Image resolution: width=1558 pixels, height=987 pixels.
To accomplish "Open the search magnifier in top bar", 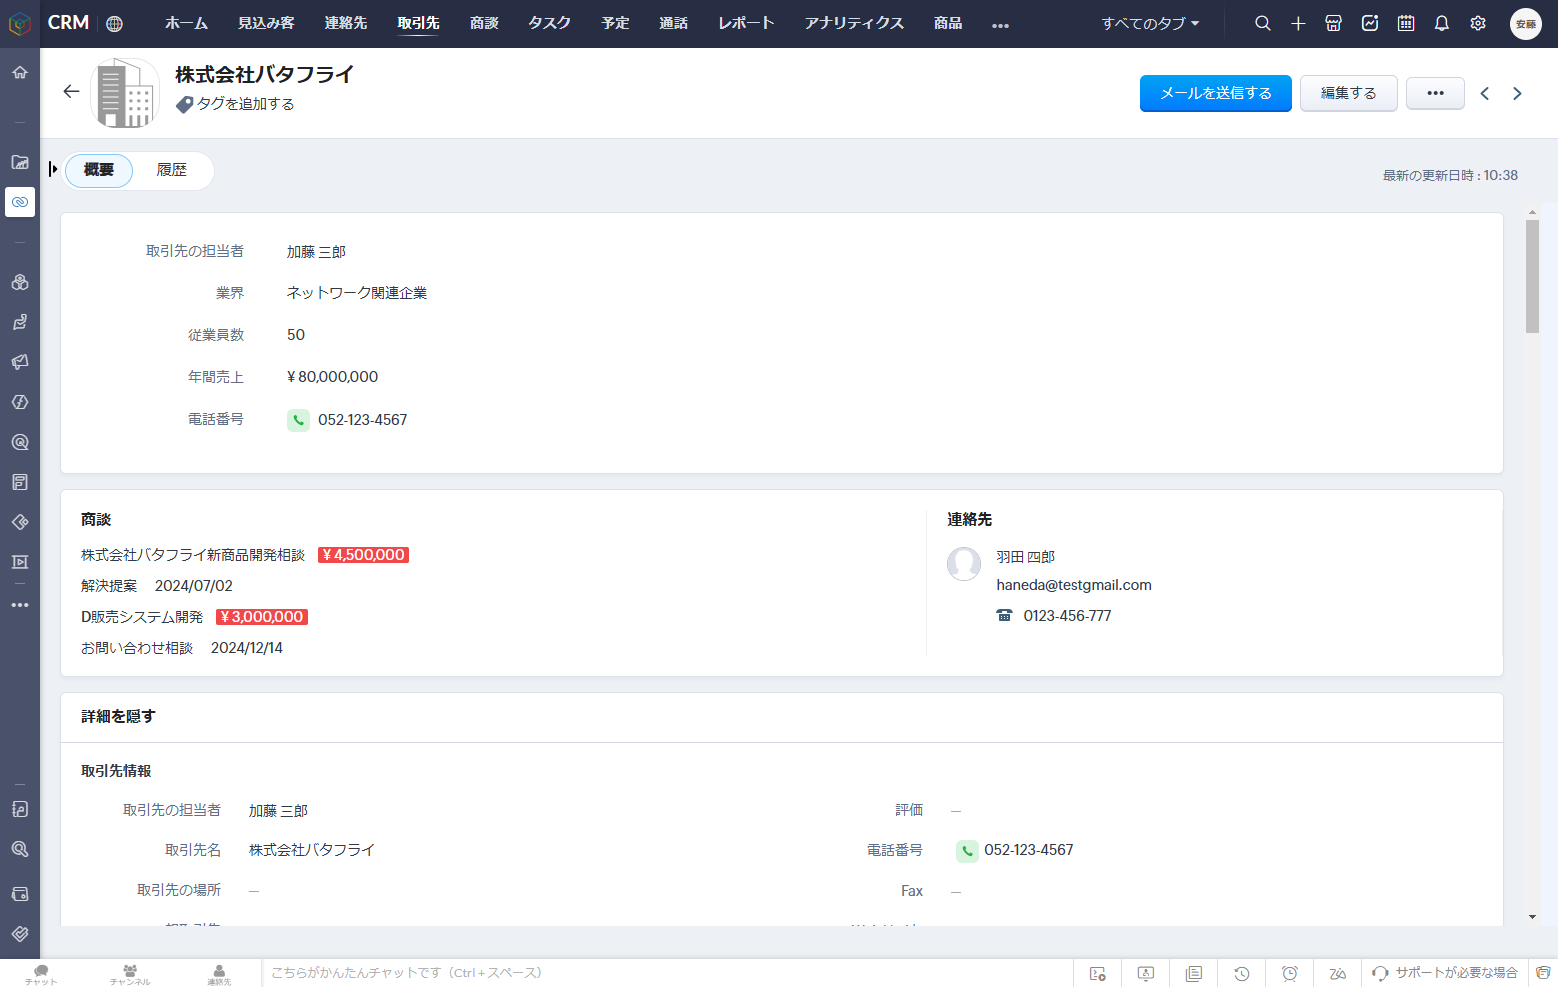I will [x=1263, y=23].
